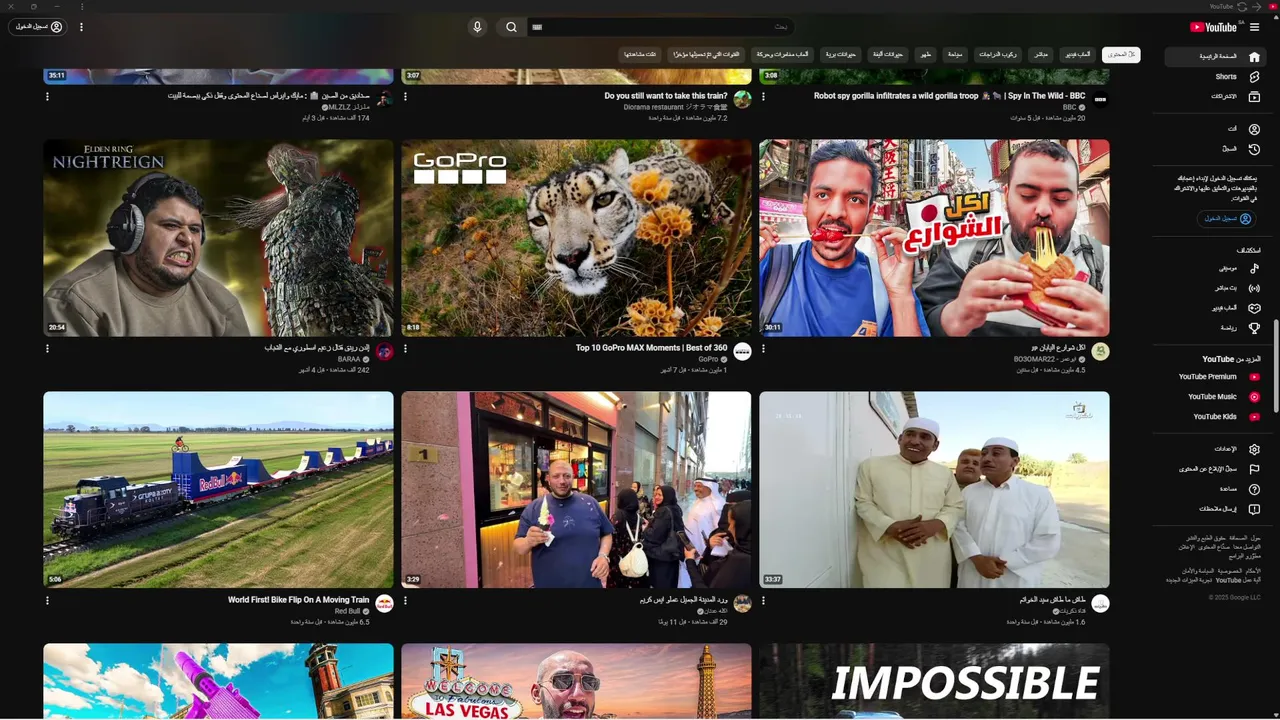The width and height of the screenshot is (1280, 720).
Task: Select the 'كل المحتوى' filter chip
Action: tap(1121, 54)
